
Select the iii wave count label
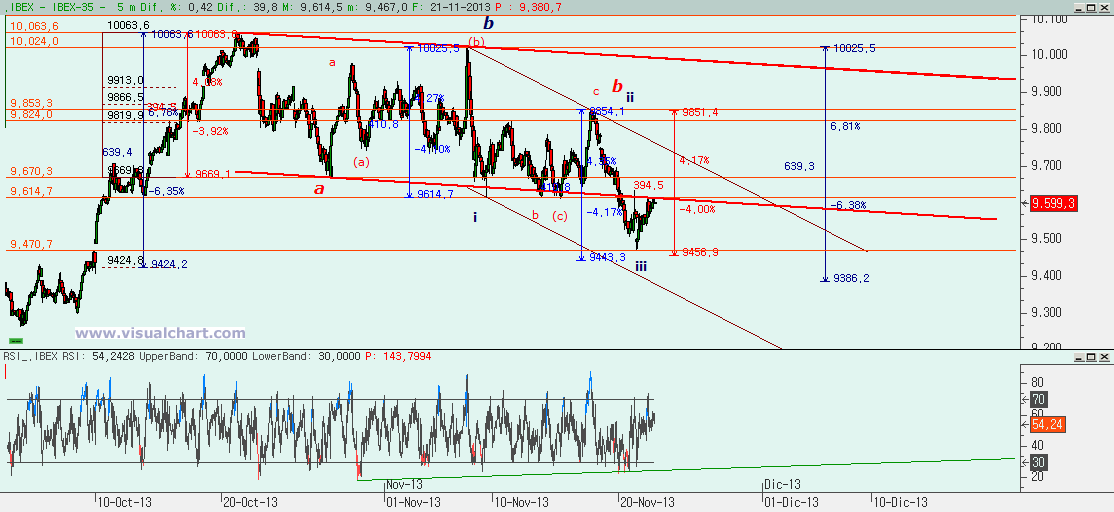[641, 266]
